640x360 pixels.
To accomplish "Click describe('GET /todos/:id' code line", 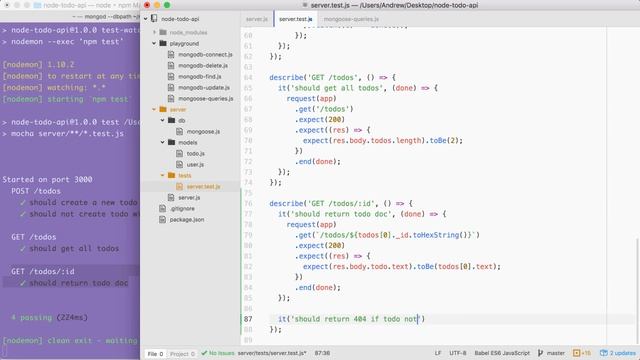I will (x=341, y=203).
